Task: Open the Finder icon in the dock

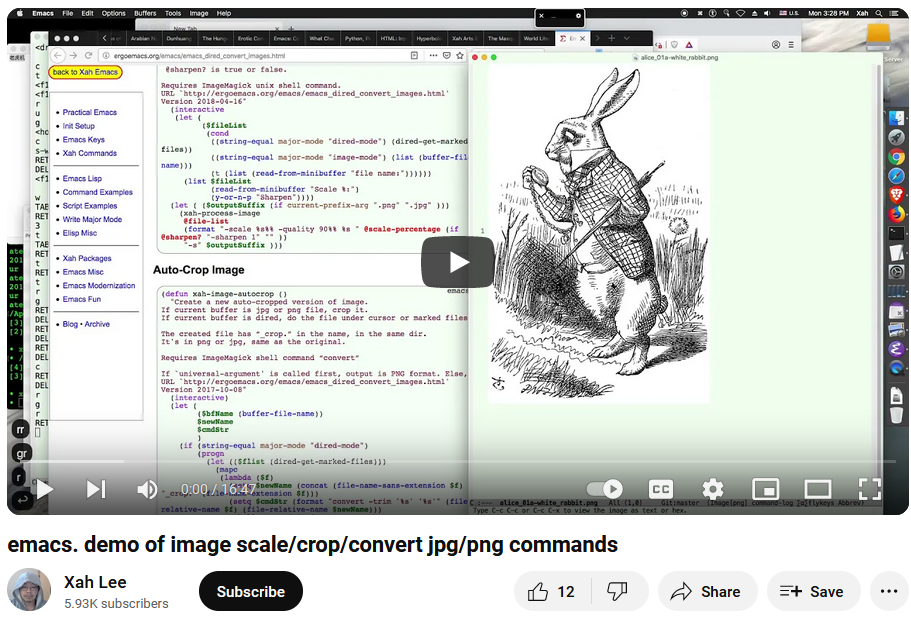Action: [x=896, y=118]
